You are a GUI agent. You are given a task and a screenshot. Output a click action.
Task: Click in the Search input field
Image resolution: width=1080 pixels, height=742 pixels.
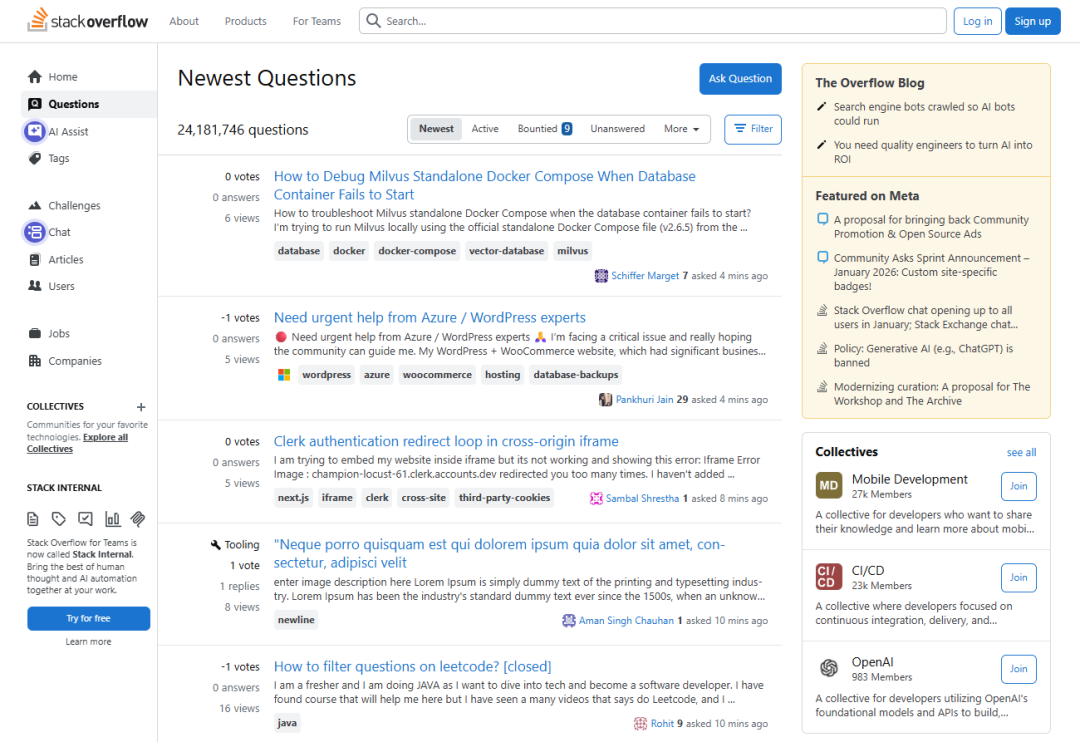(x=652, y=21)
